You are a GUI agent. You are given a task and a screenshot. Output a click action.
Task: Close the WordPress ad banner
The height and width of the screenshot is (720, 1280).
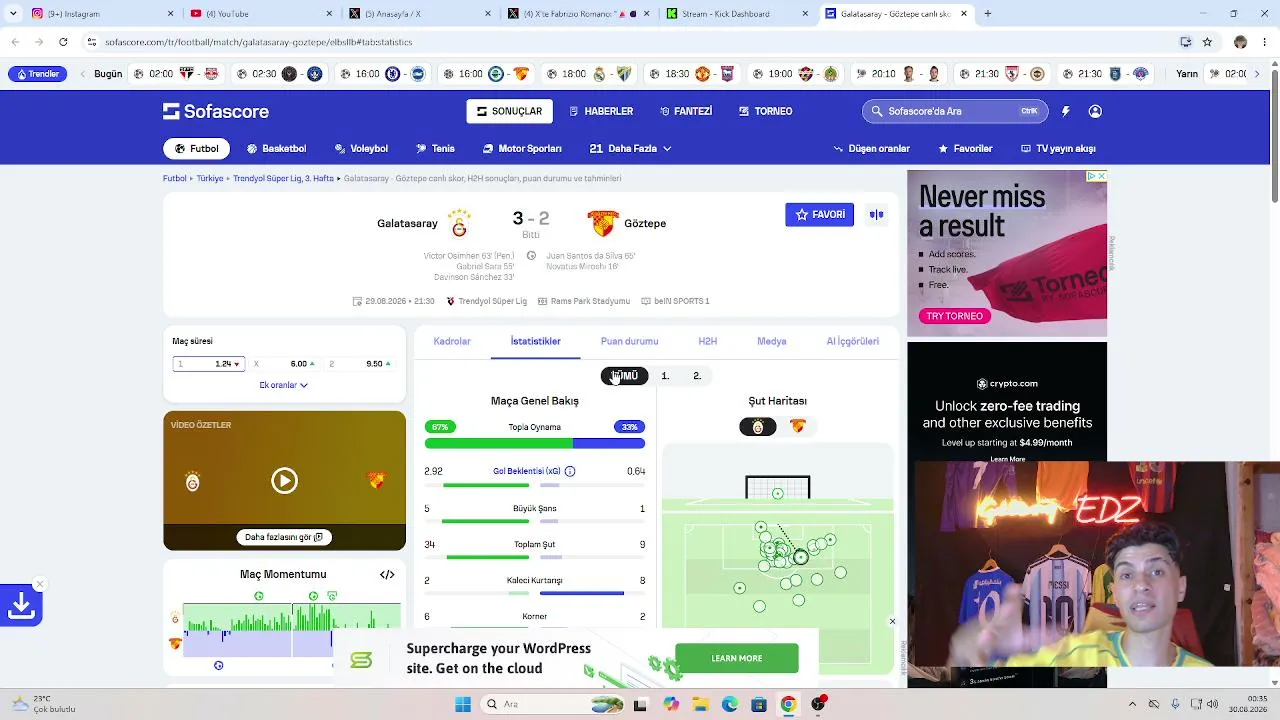pyautogui.click(x=892, y=621)
